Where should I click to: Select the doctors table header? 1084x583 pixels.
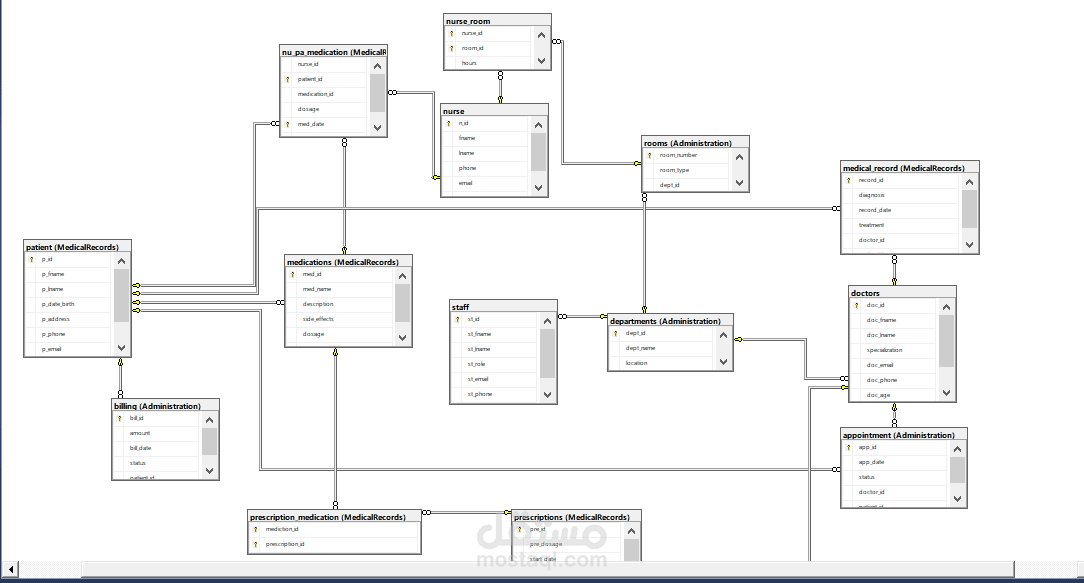coord(902,293)
